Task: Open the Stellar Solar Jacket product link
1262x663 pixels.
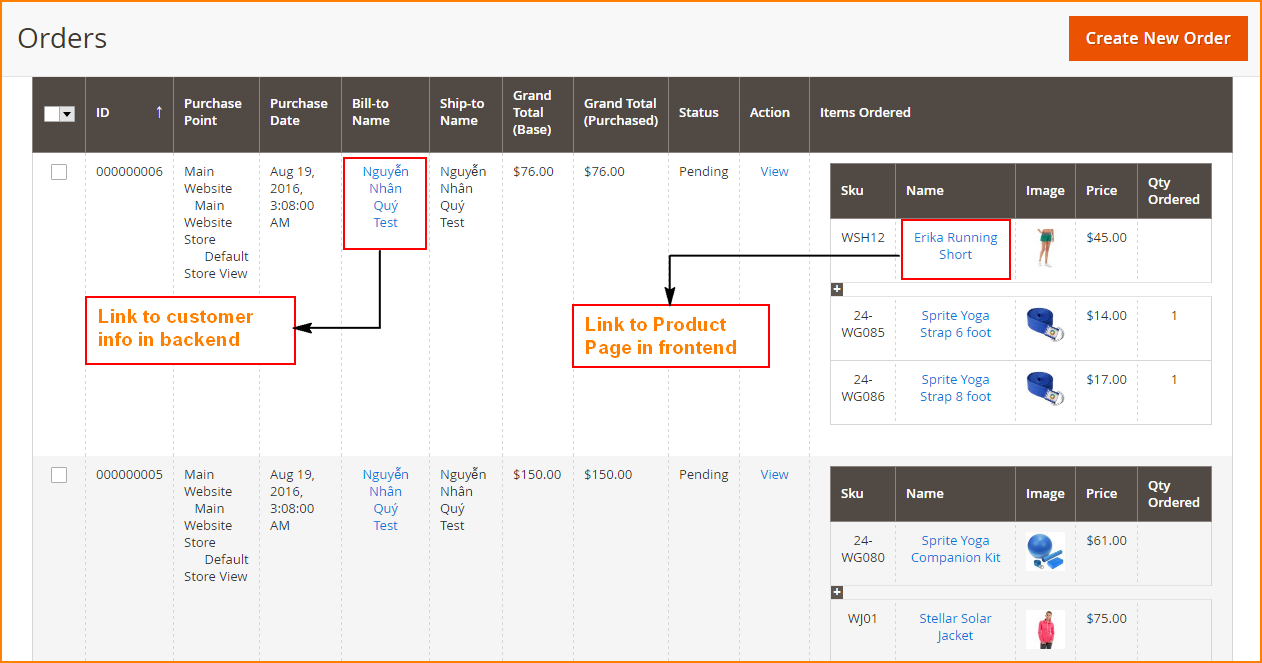Action: (x=955, y=627)
